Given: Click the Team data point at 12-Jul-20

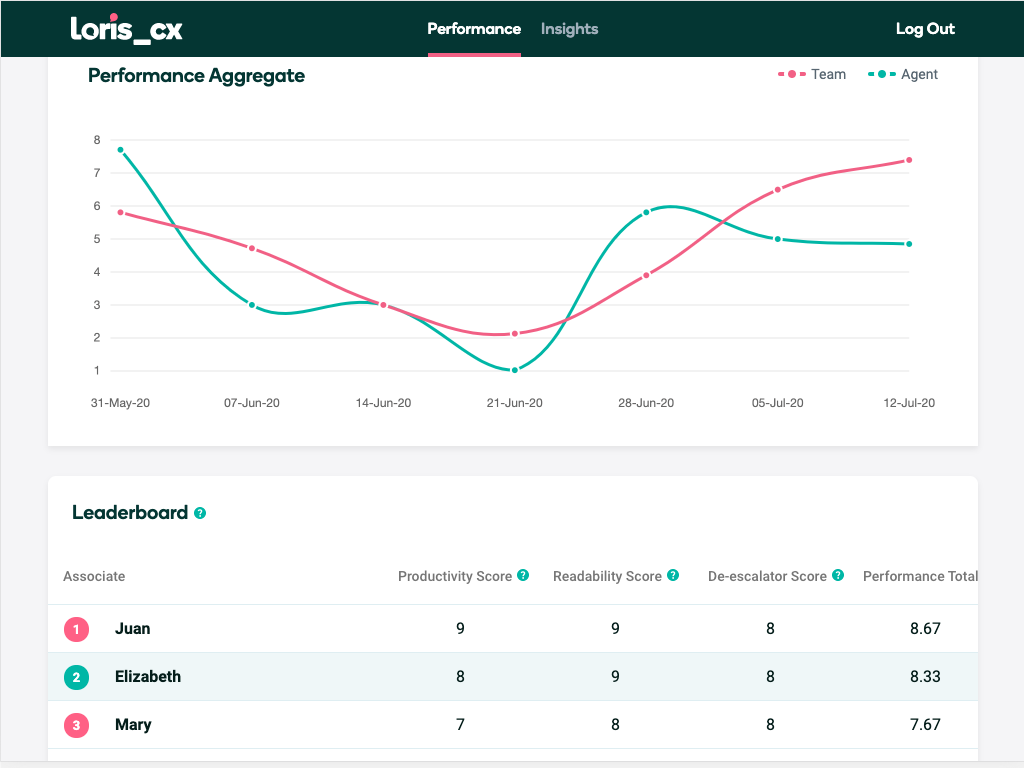Looking at the screenshot, I should (x=909, y=160).
